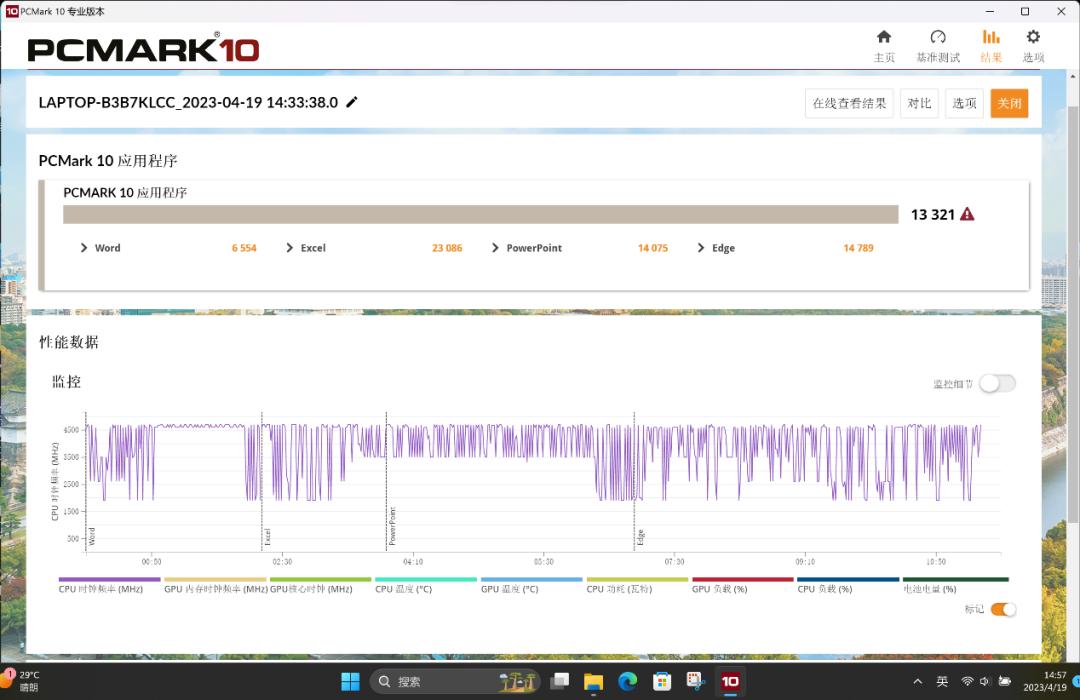Image resolution: width=1080 pixels, height=700 pixels.
Task: Go to the Home (主页) tab
Action: (884, 46)
